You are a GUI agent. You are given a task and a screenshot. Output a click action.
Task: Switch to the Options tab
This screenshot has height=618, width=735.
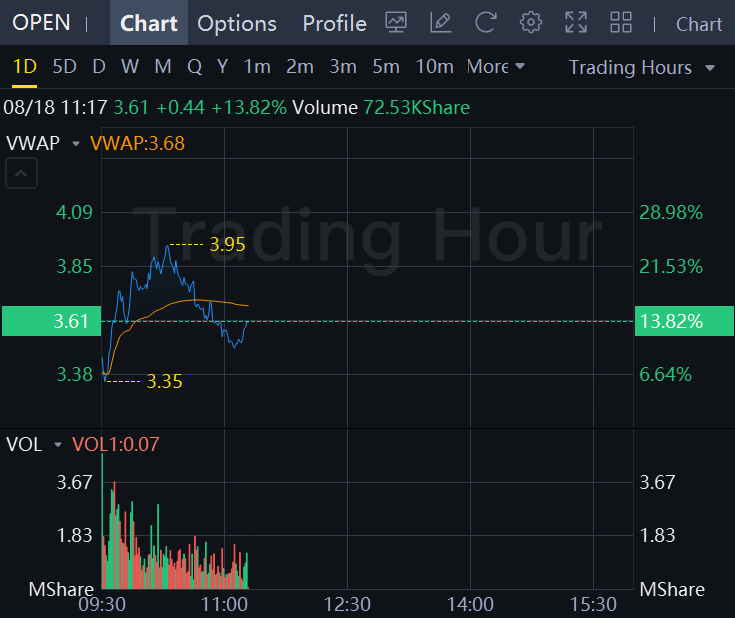237,23
